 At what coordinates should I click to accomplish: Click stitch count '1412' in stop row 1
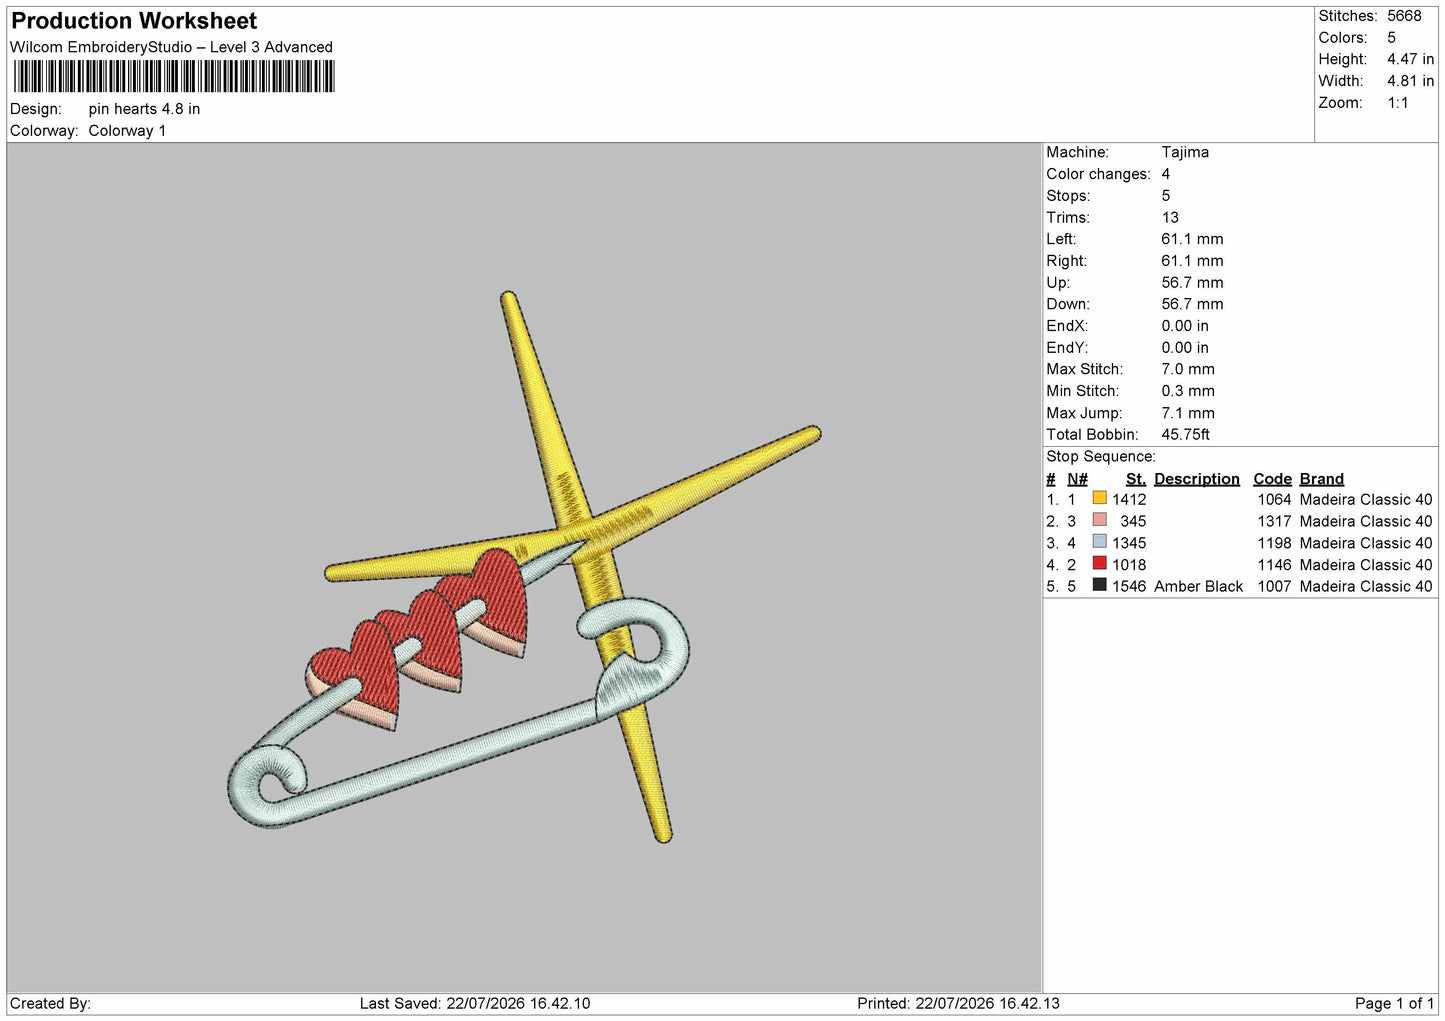click(1129, 499)
